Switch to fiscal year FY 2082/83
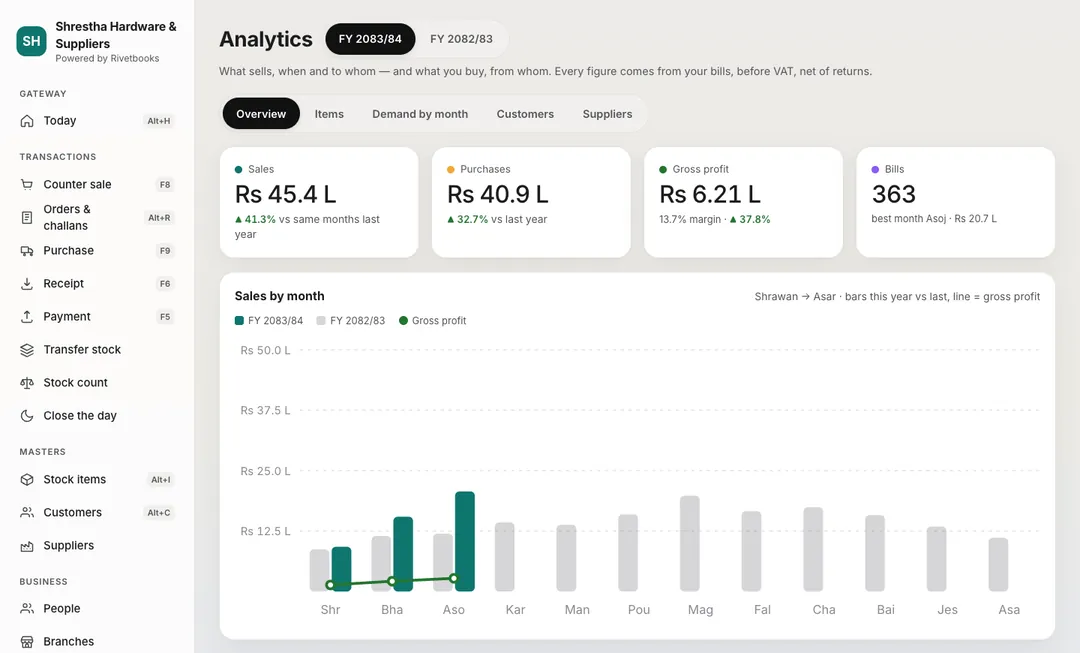 click(x=461, y=39)
